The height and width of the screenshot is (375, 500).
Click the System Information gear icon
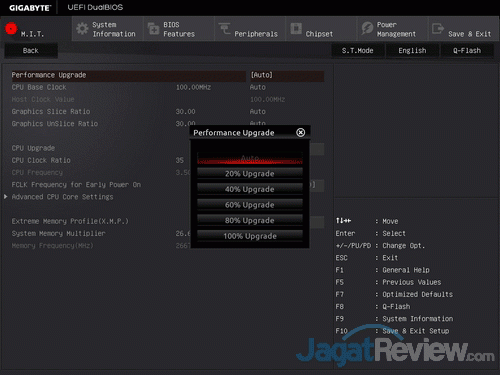pos(82,29)
